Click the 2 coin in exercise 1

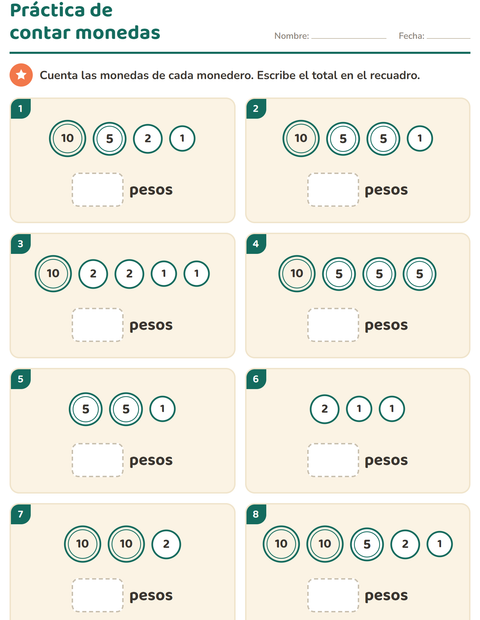click(147, 138)
